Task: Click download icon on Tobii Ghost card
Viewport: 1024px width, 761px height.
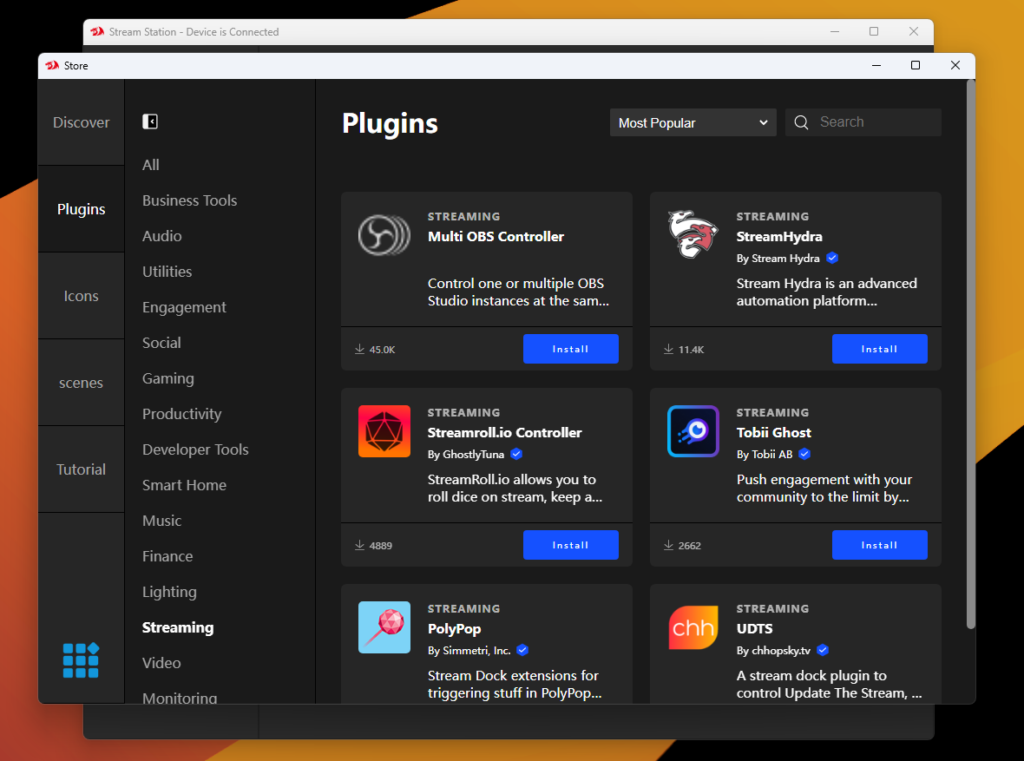Action: [668, 545]
